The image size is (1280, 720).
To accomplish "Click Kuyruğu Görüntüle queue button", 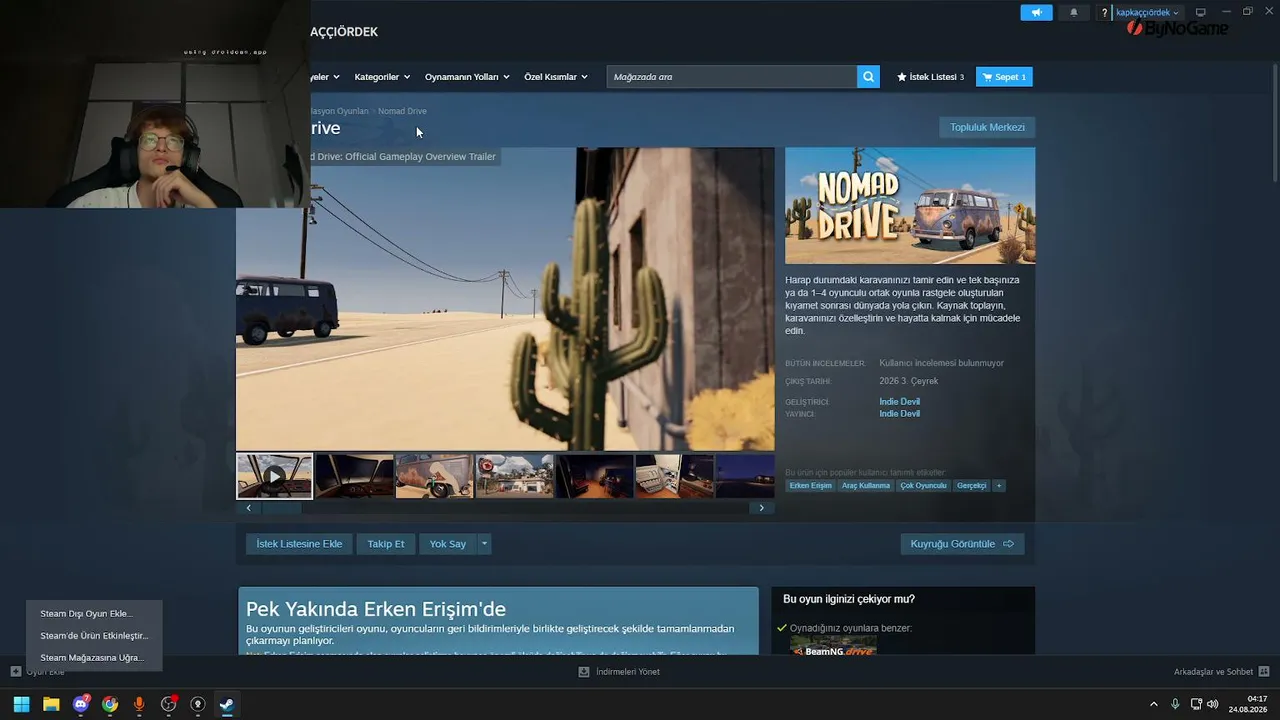I will click(962, 544).
